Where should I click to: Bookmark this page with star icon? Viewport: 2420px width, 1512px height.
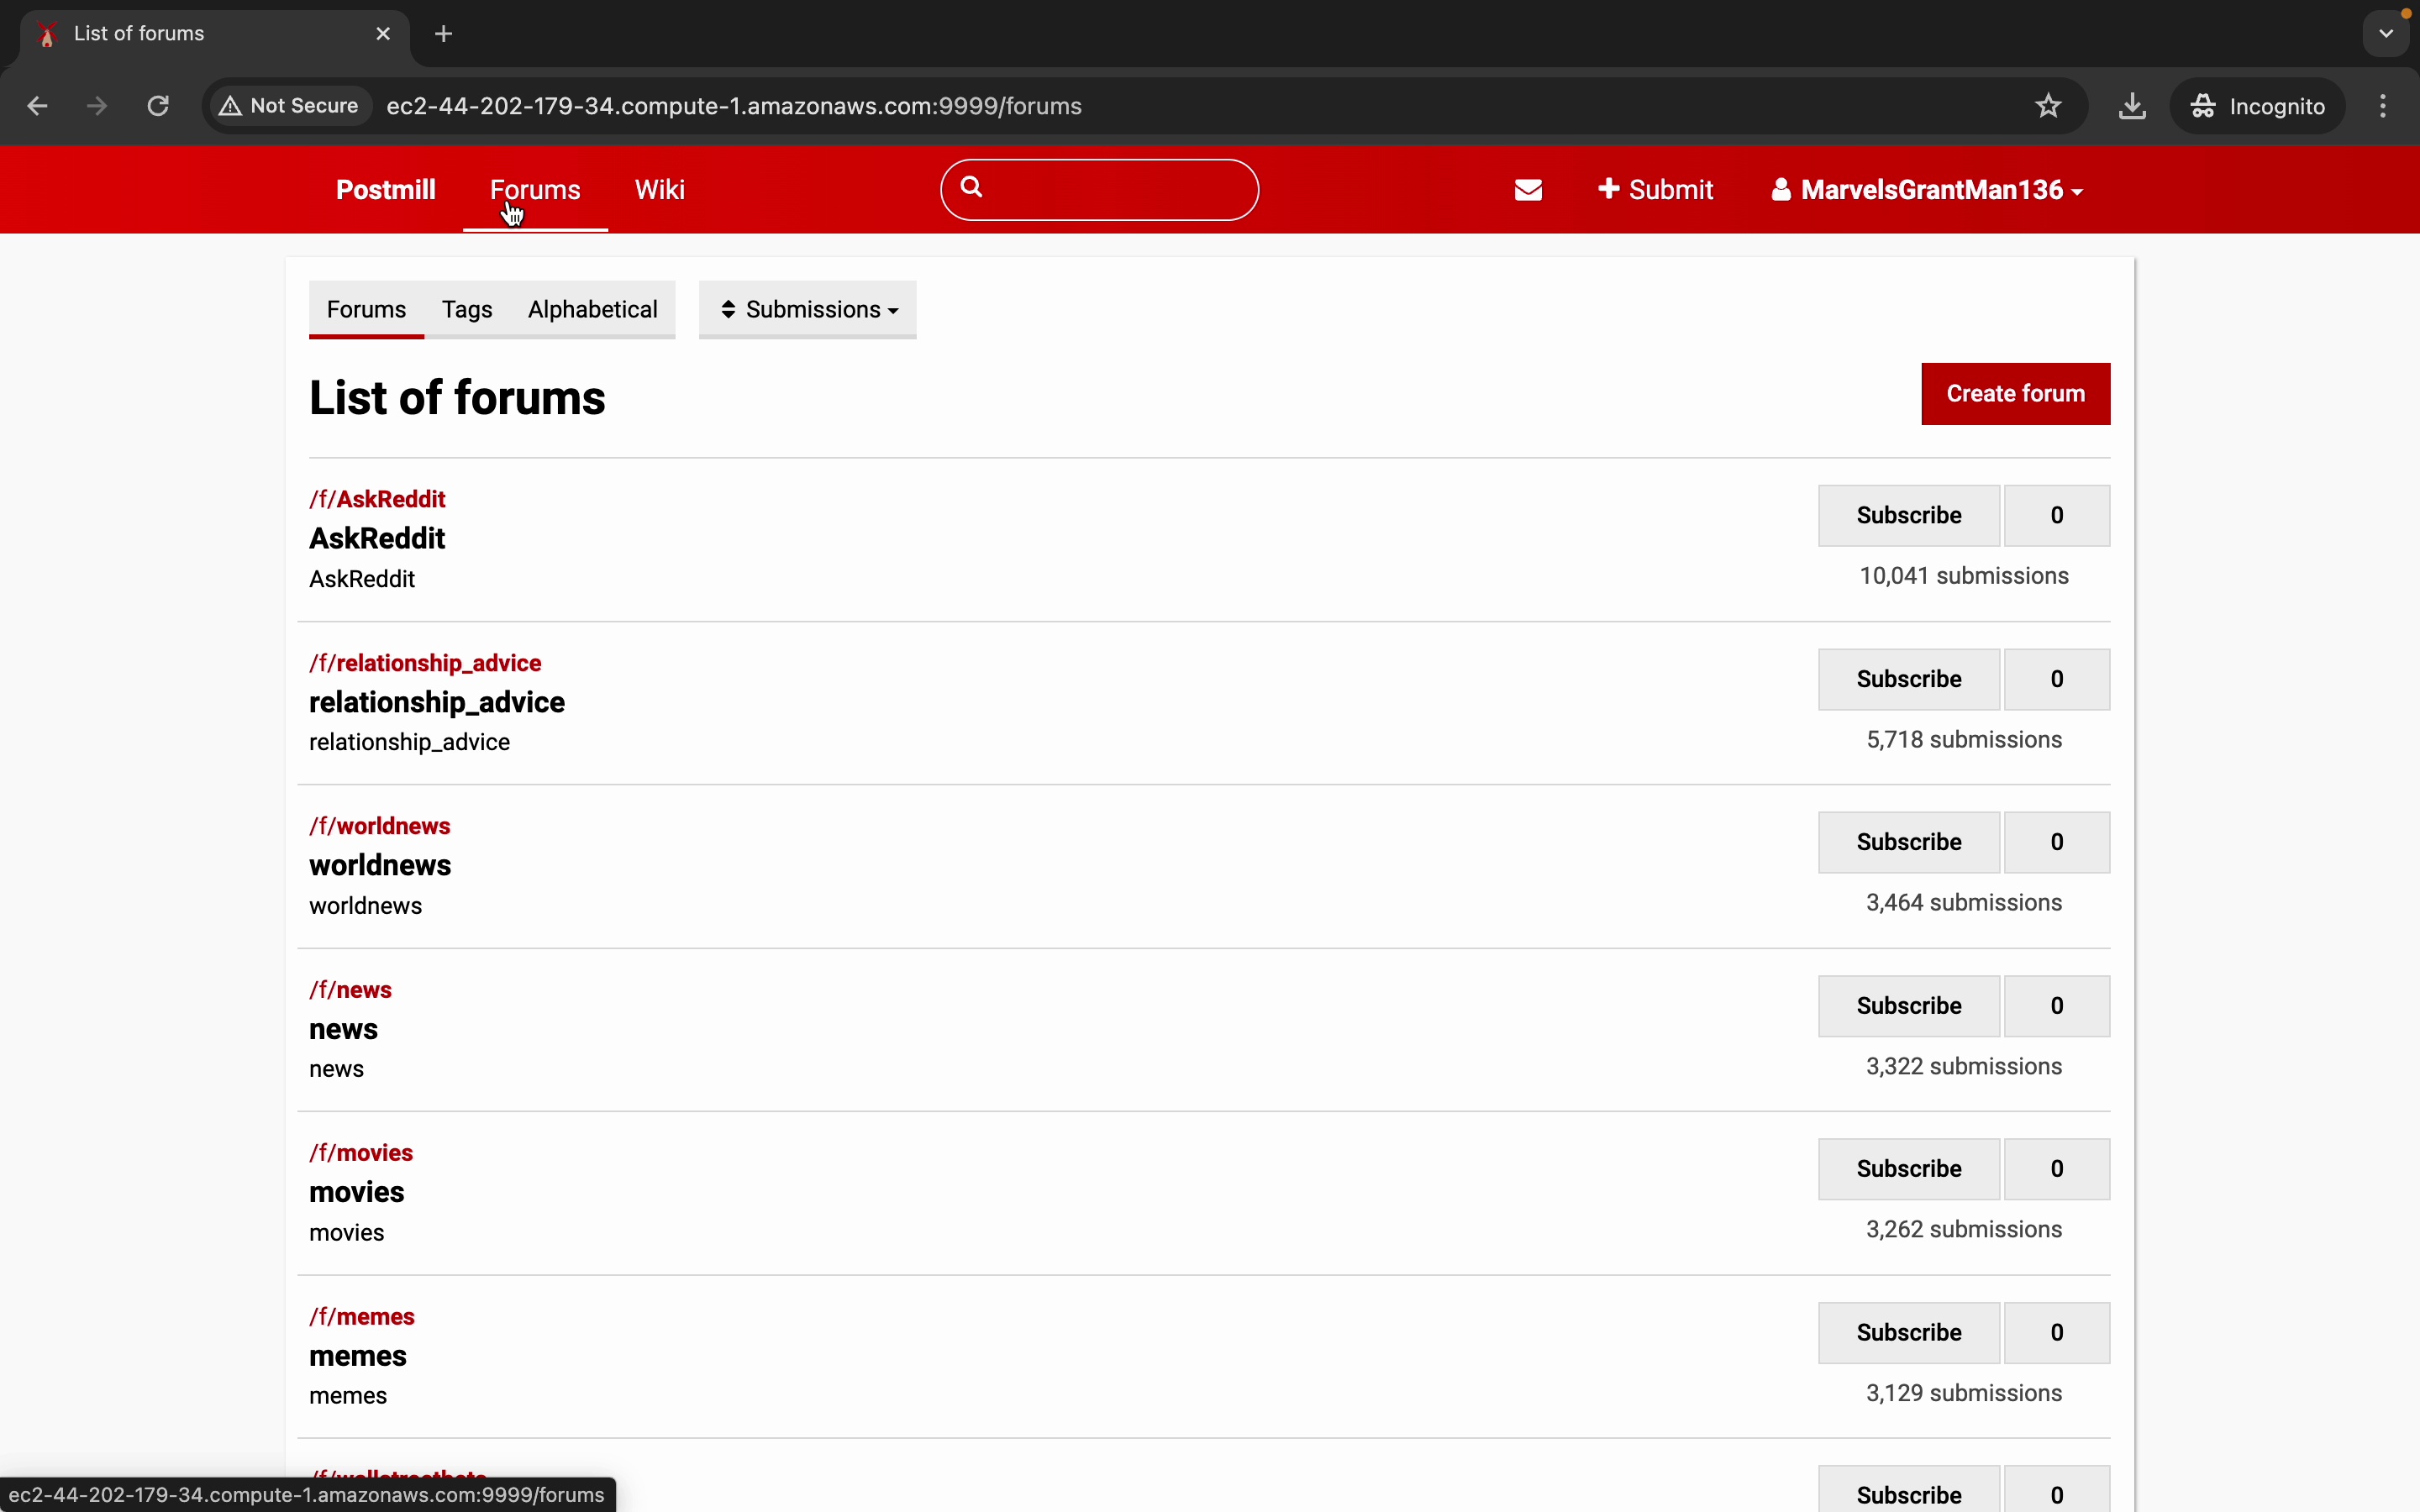point(2048,106)
